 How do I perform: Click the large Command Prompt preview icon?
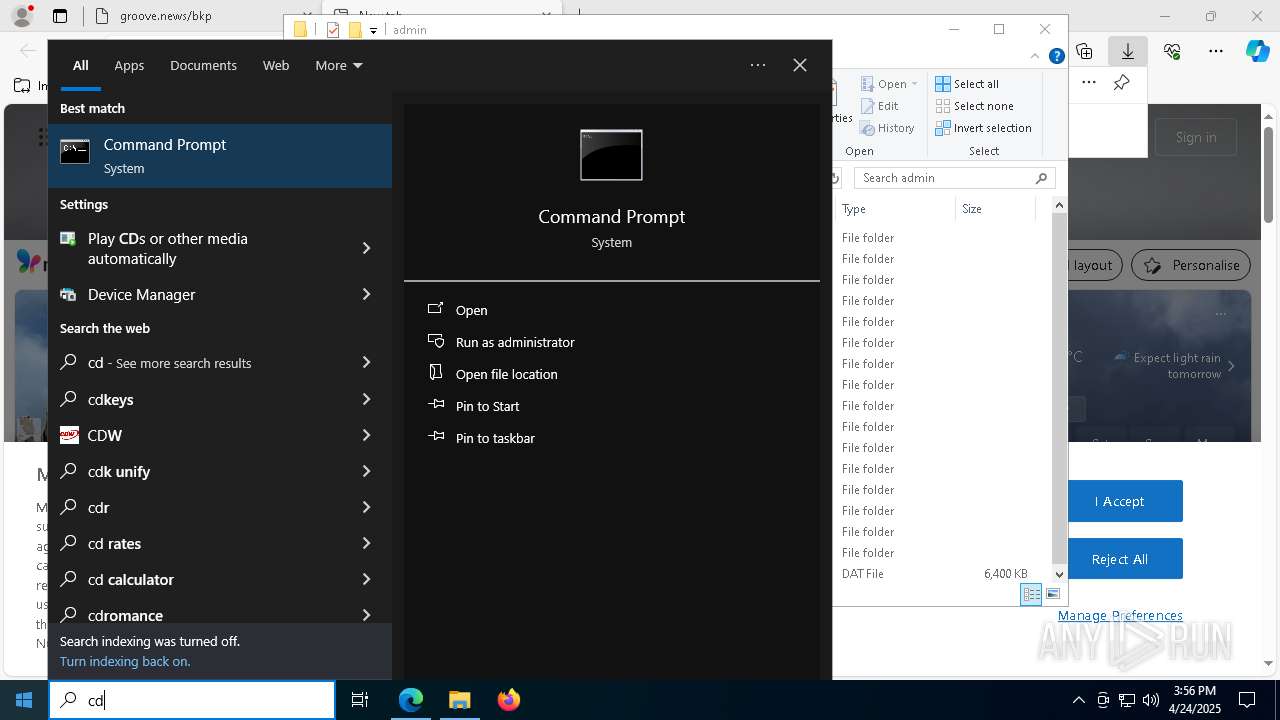611,155
